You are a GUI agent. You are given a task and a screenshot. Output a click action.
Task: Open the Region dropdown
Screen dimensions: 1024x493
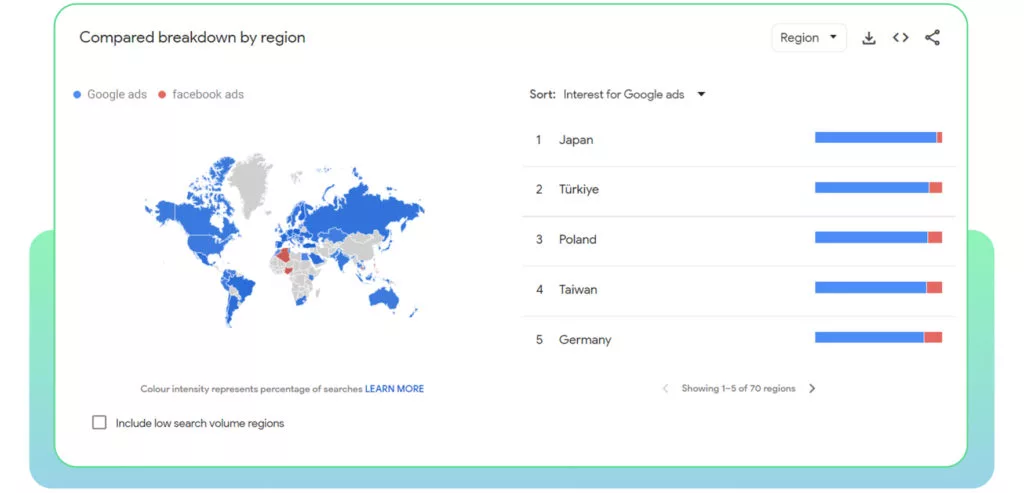click(x=808, y=38)
